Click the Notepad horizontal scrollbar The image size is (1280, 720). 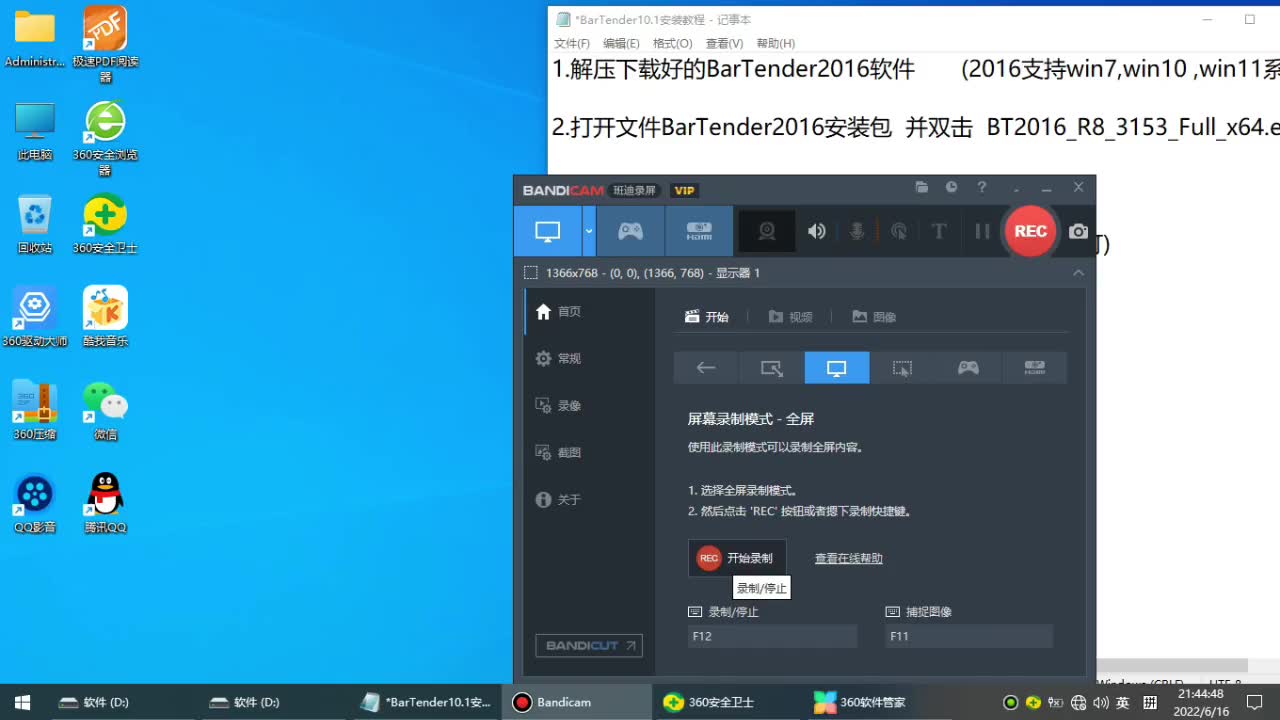(x=1172, y=666)
